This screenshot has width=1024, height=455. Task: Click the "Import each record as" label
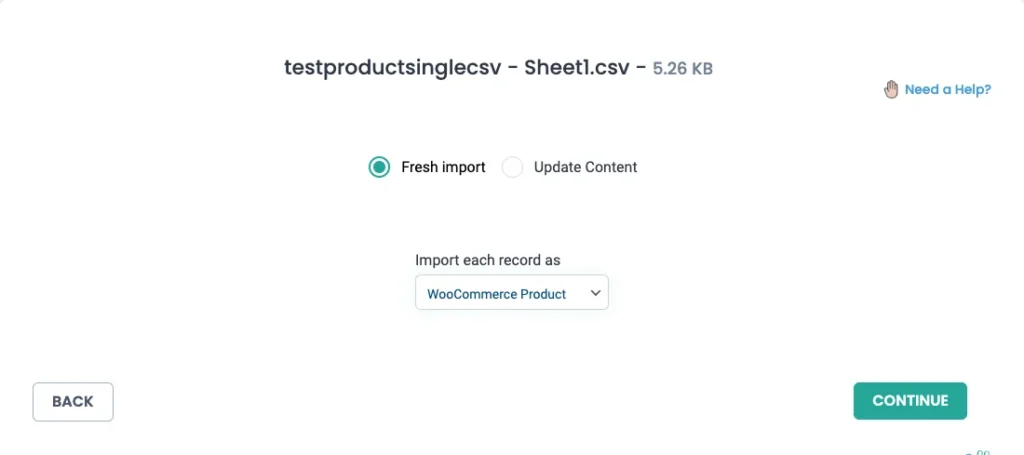[488, 260]
